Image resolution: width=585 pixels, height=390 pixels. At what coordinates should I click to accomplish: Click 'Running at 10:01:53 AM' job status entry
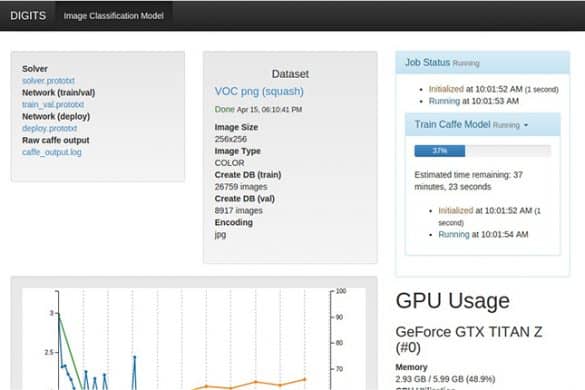[x=474, y=101]
